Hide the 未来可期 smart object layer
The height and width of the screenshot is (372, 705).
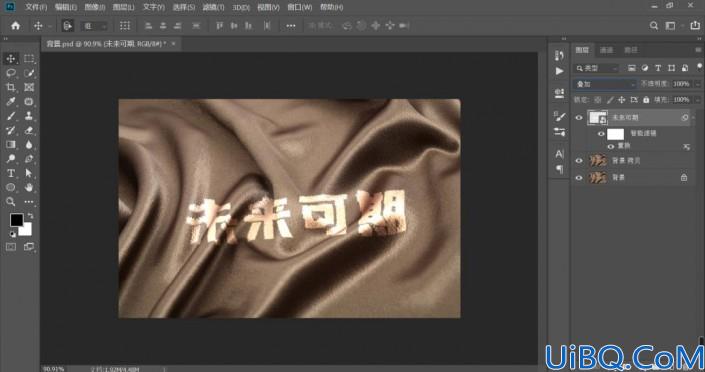pyautogui.click(x=579, y=118)
